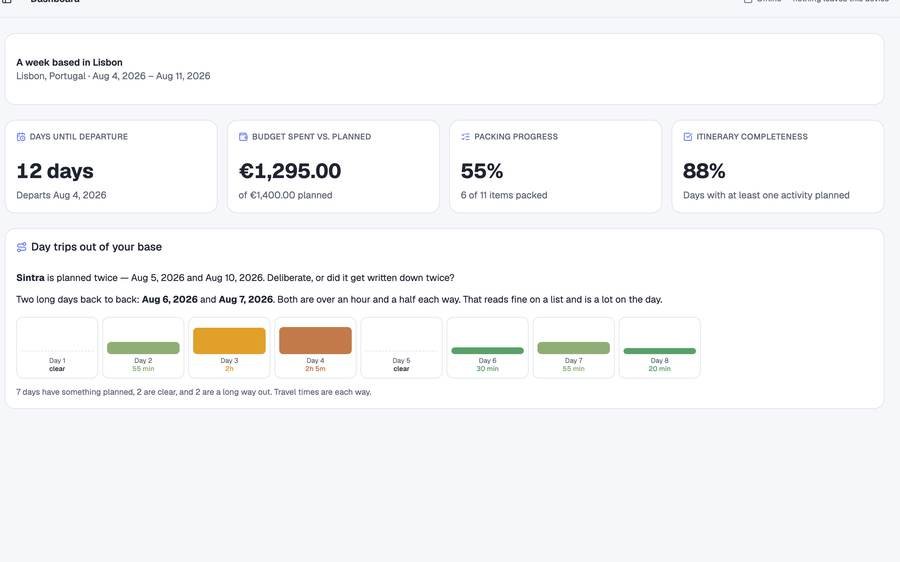Click the "20 min" label under Day 8
The width and height of the screenshot is (900, 562).
pos(660,369)
